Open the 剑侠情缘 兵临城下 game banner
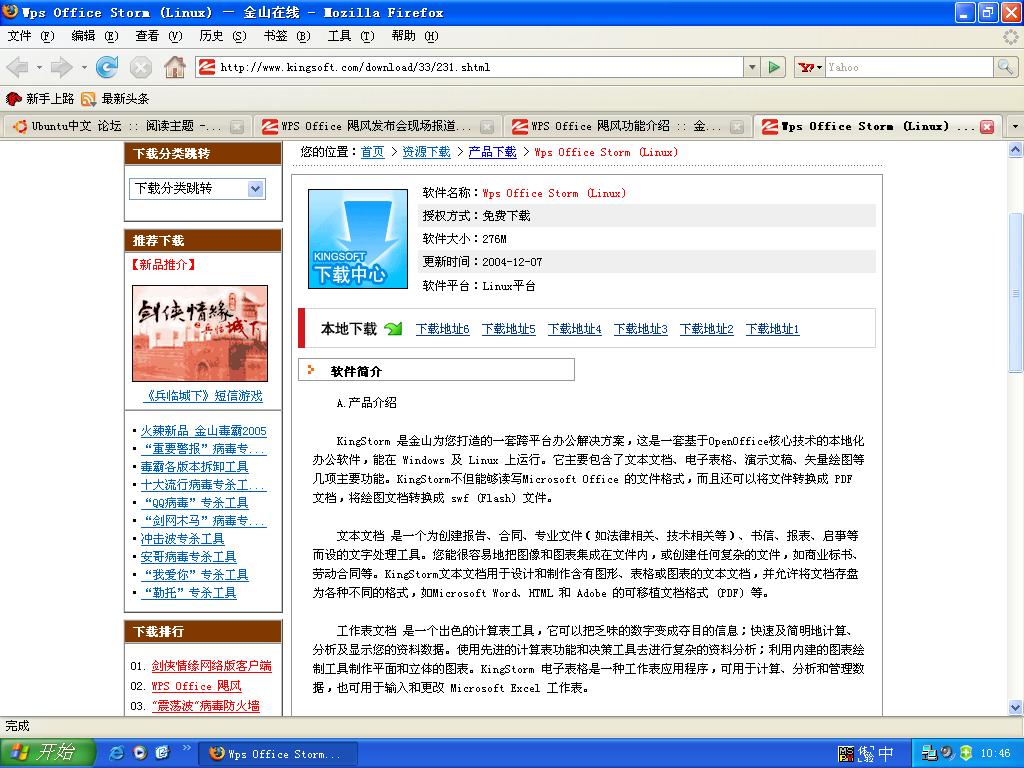 (x=200, y=333)
